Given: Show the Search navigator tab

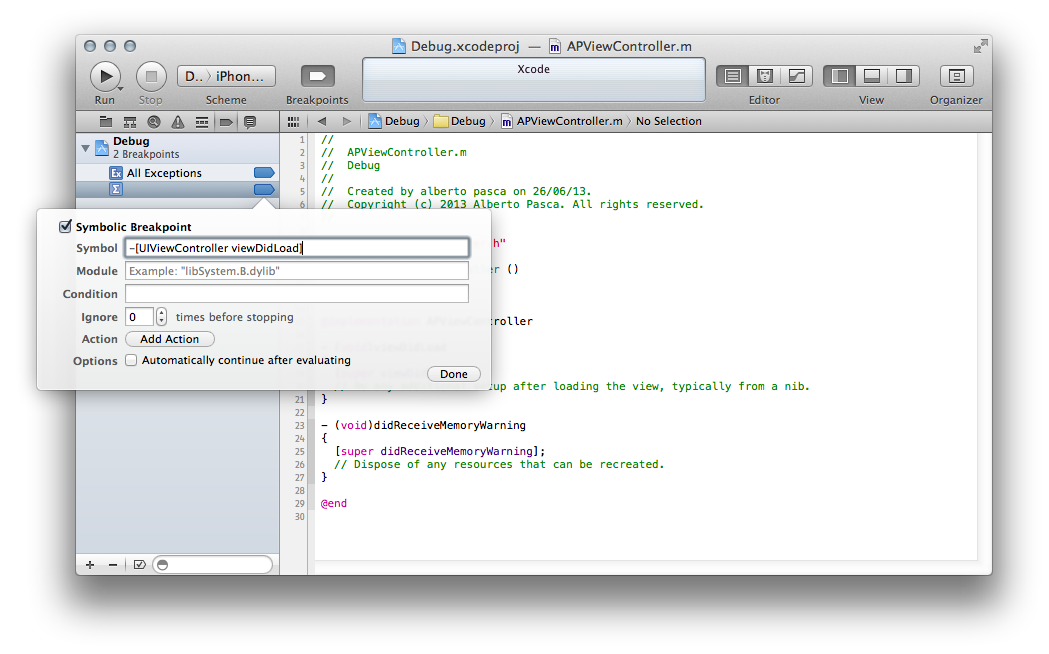Looking at the screenshot, I should tap(154, 122).
